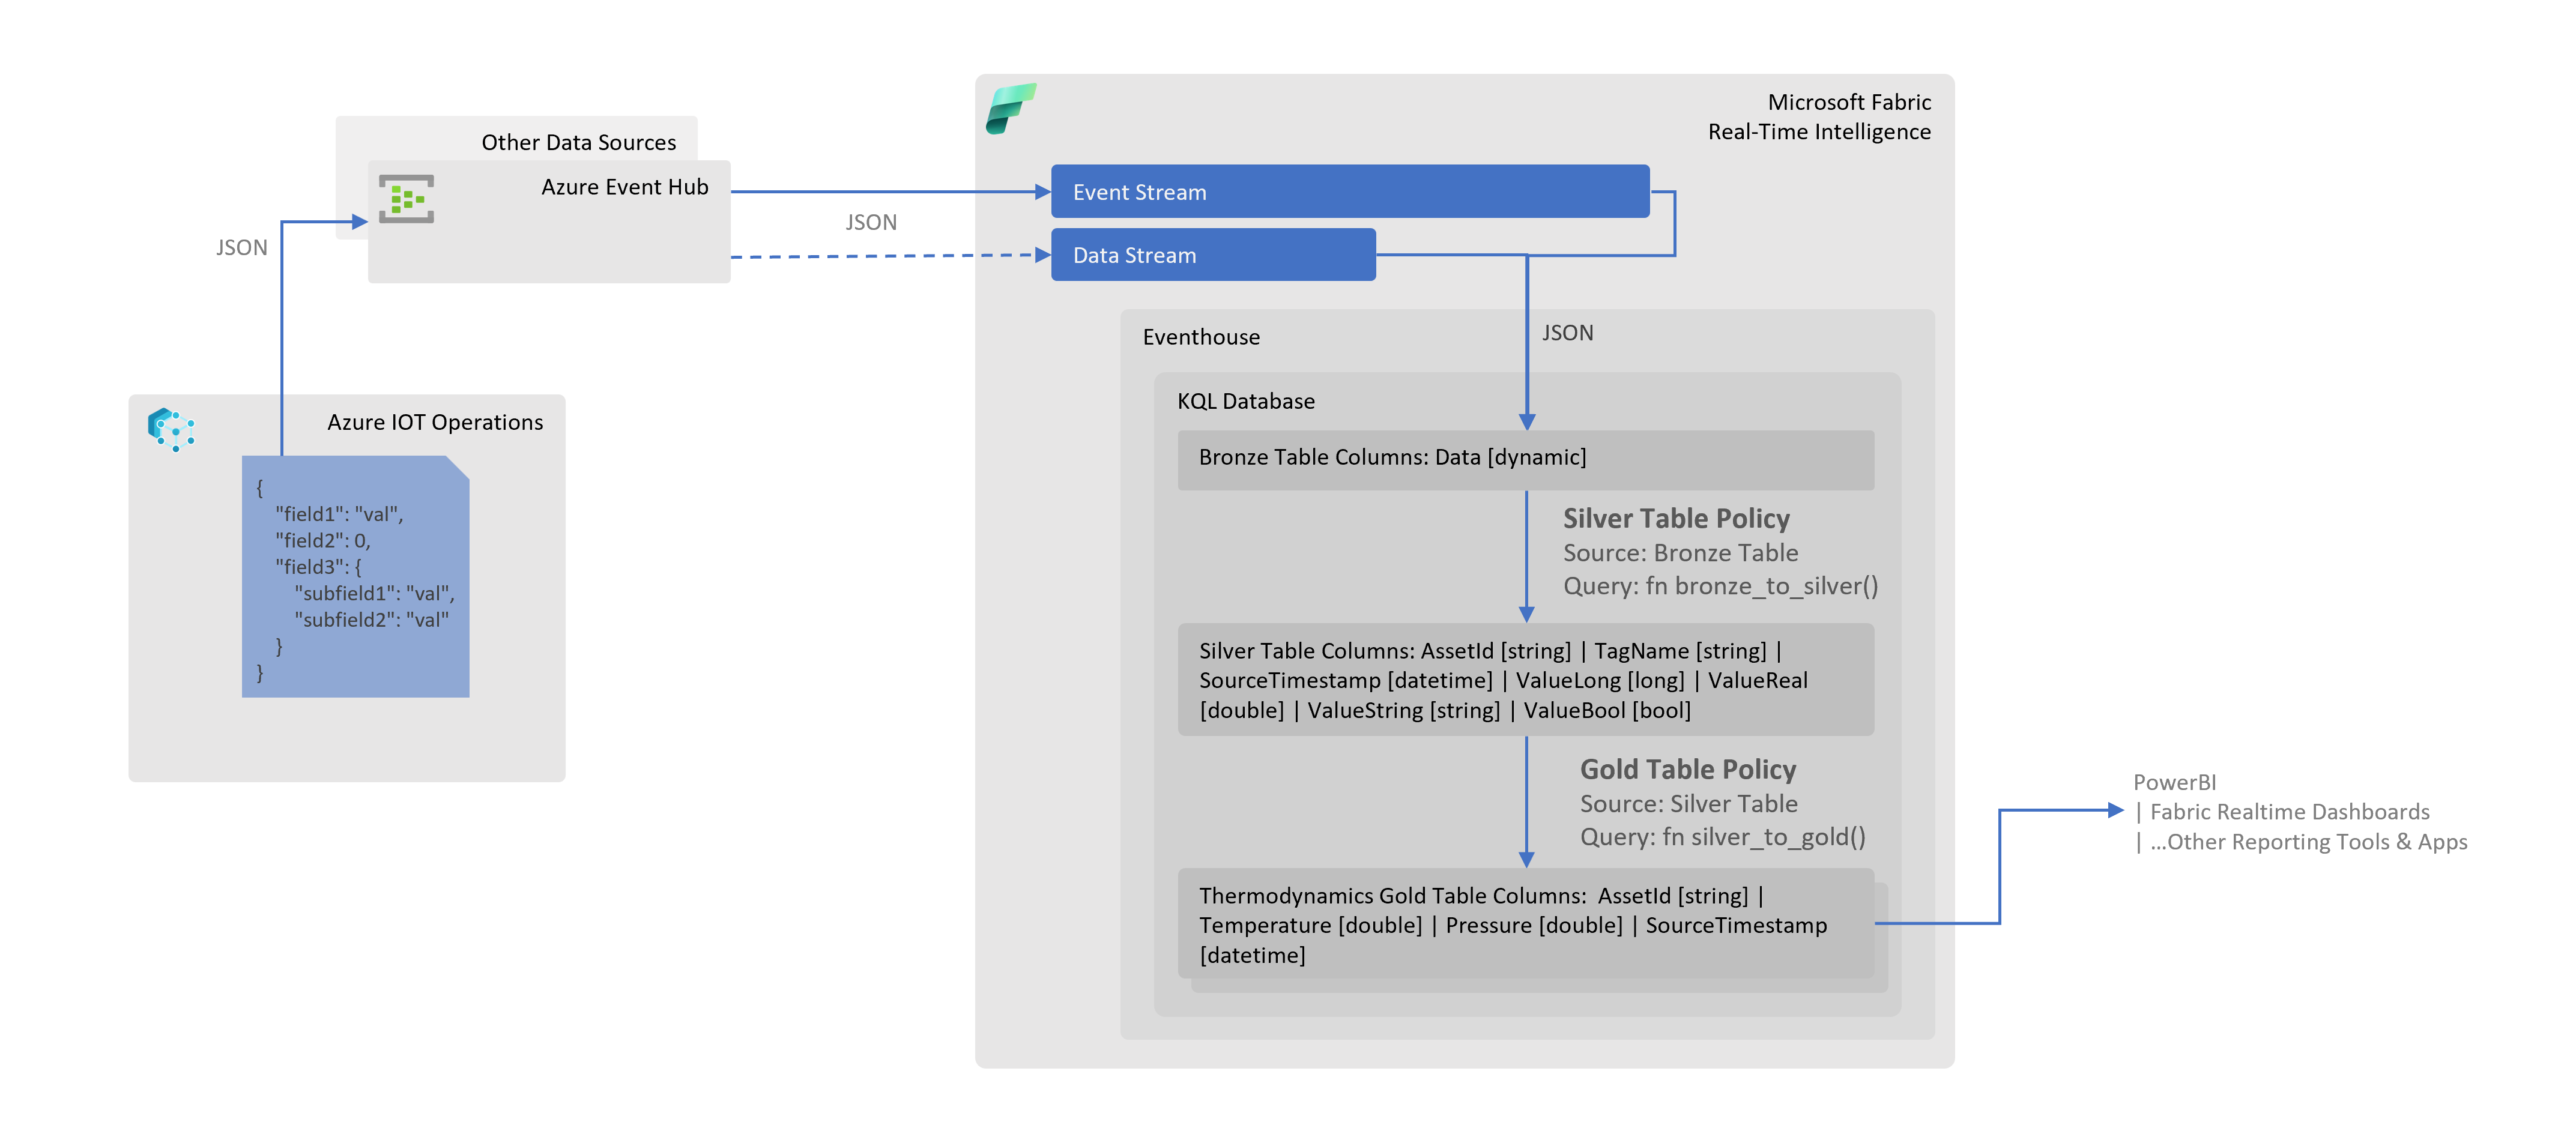
Task: Click the Microsoft Fabric Real-Time Intelligence title
Action: (x=1818, y=117)
